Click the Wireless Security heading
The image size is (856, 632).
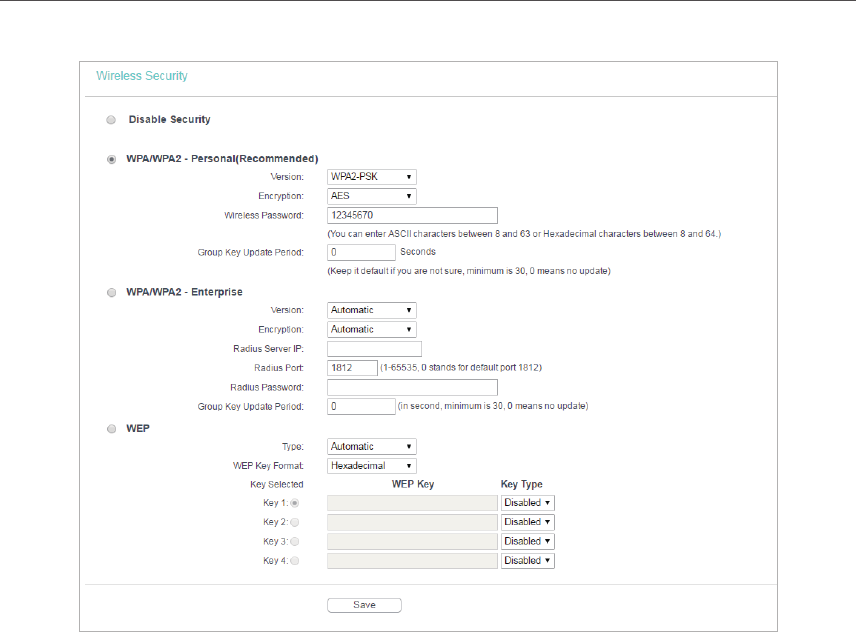[x=142, y=76]
